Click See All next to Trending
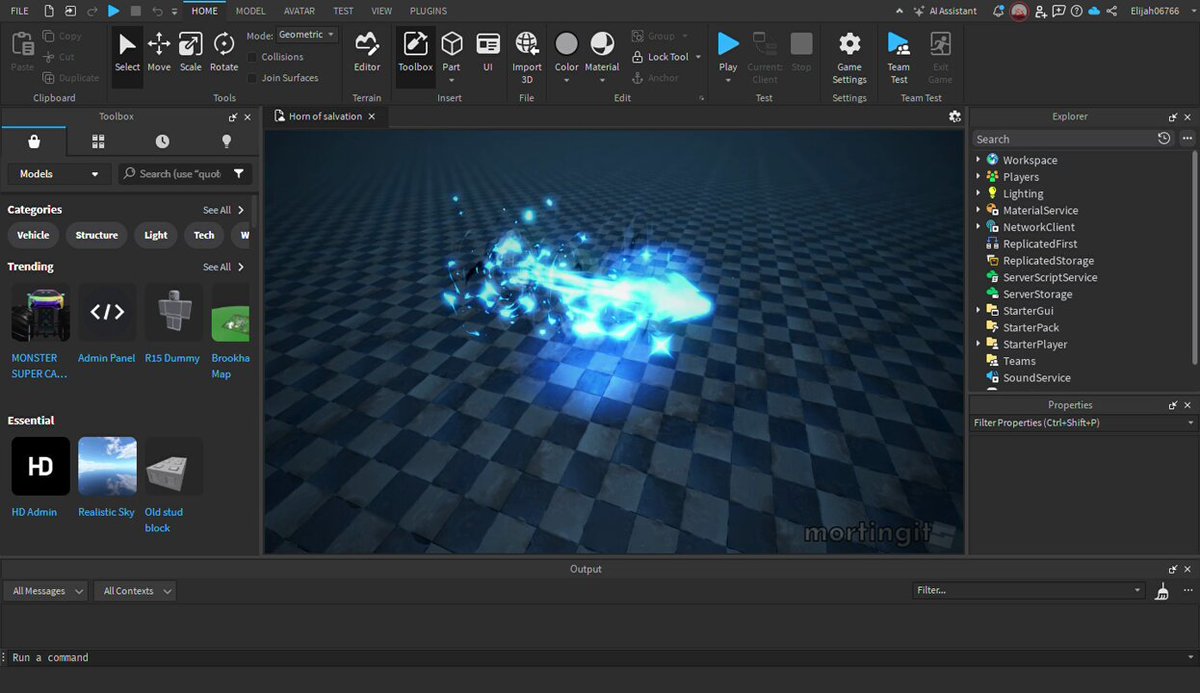This screenshot has width=1200, height=693. [224, 267]
